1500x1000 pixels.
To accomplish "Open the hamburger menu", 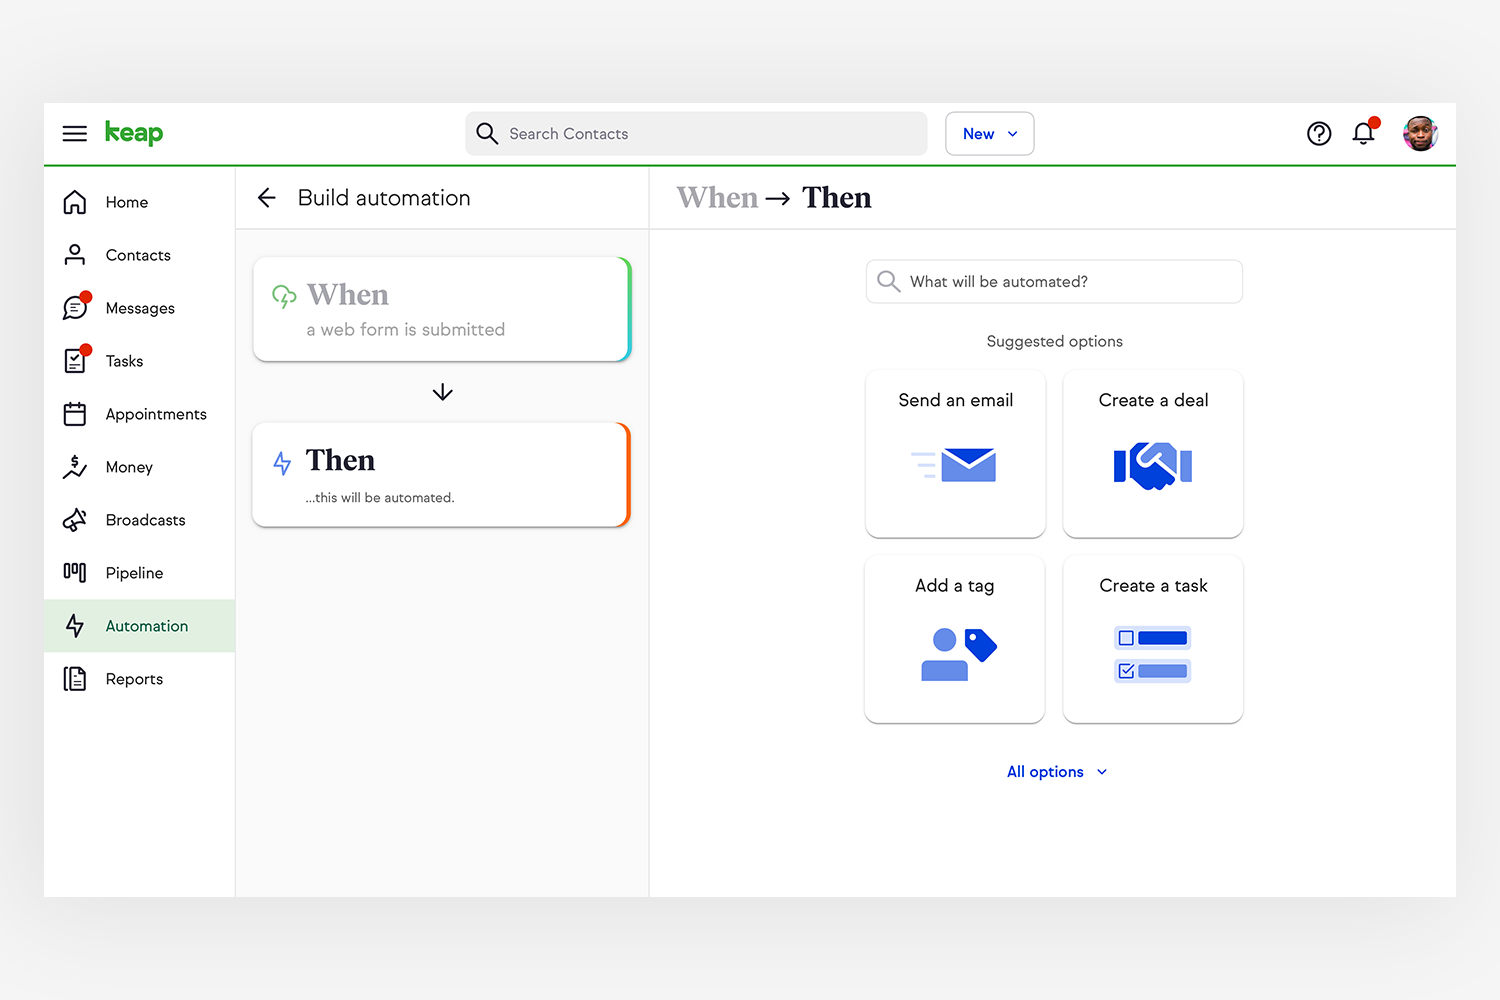I will (x=74, y=133).
